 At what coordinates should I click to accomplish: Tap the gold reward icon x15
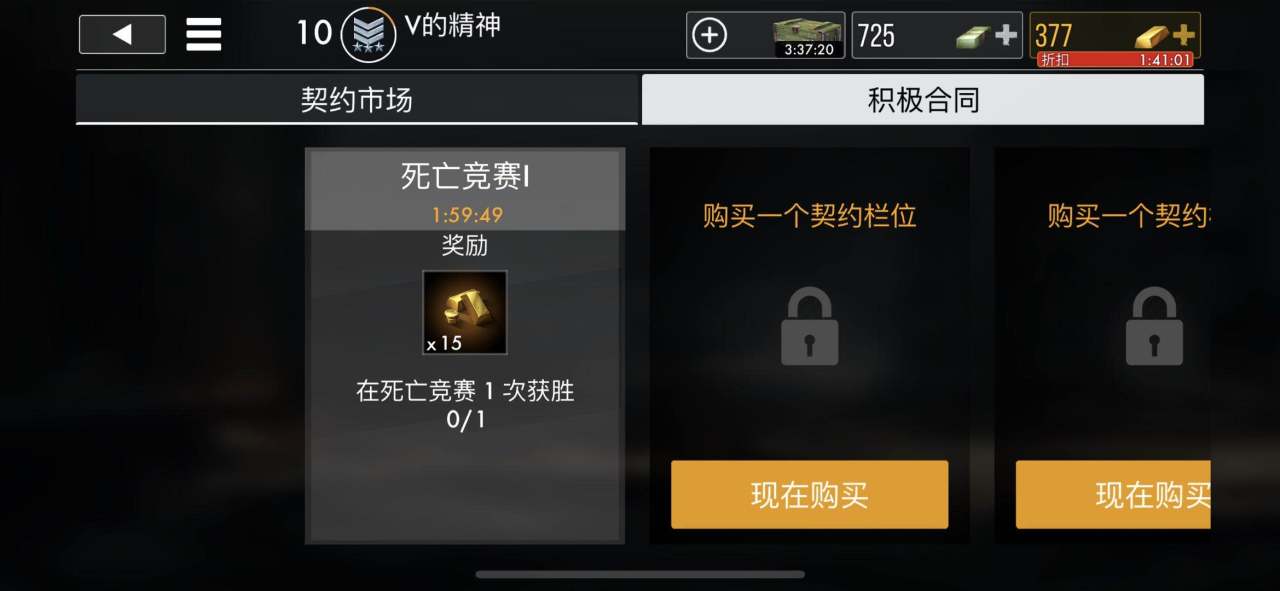point(465,312)
